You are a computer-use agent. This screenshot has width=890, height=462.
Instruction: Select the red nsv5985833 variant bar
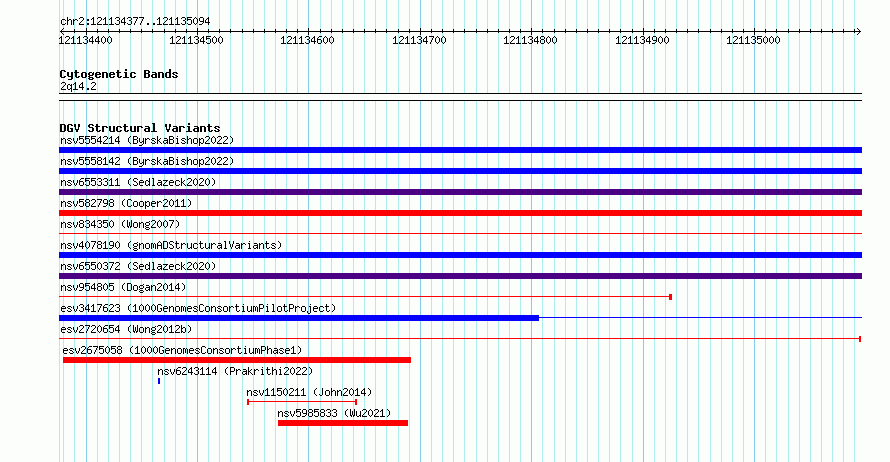[x=343, y=423]
